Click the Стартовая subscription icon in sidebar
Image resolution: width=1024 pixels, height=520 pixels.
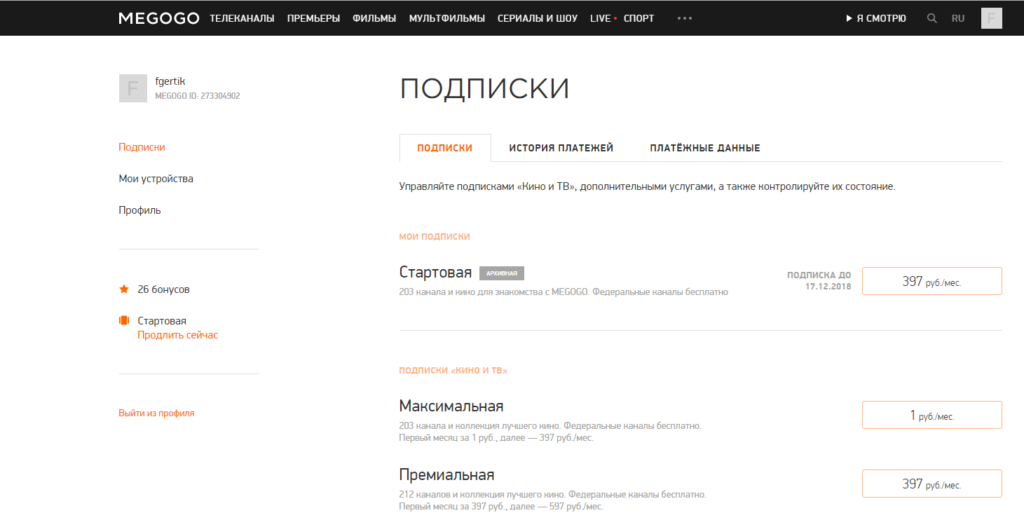pos(124,321)
